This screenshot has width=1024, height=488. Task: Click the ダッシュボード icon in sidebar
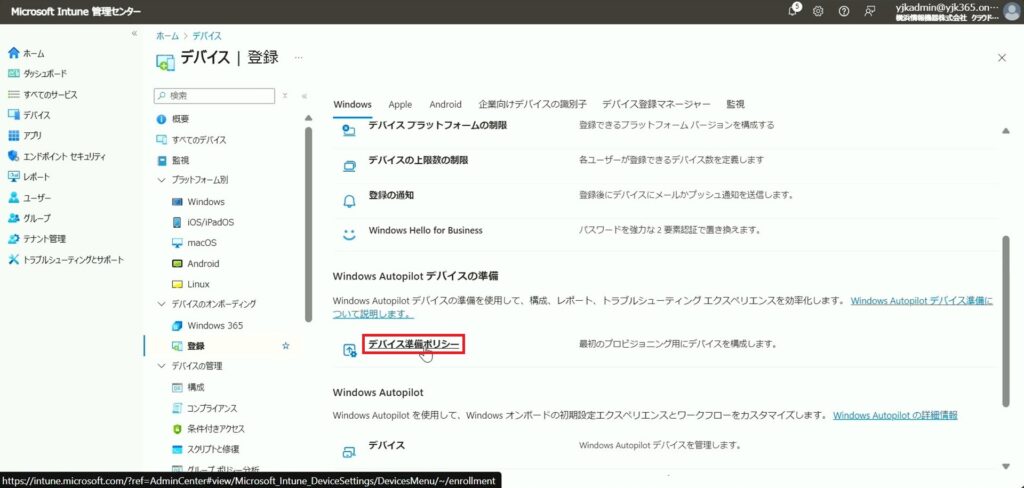[14, 74]
